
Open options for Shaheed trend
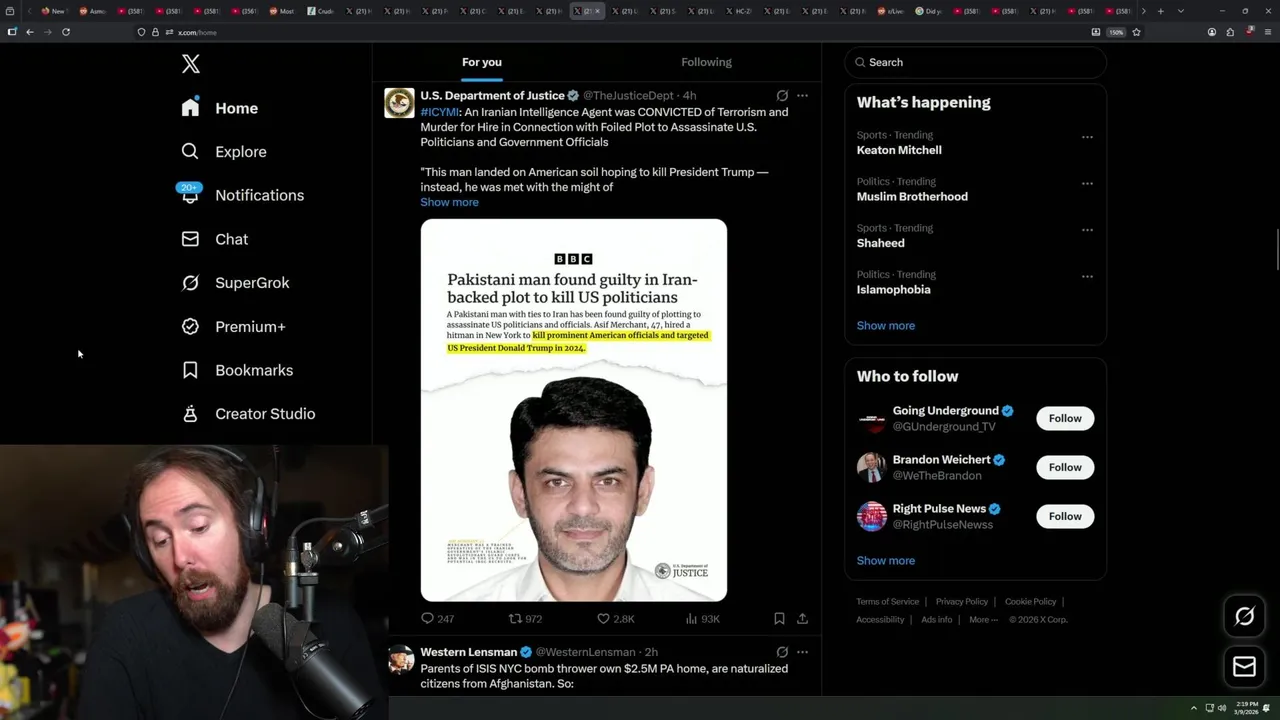point(1087,229)
